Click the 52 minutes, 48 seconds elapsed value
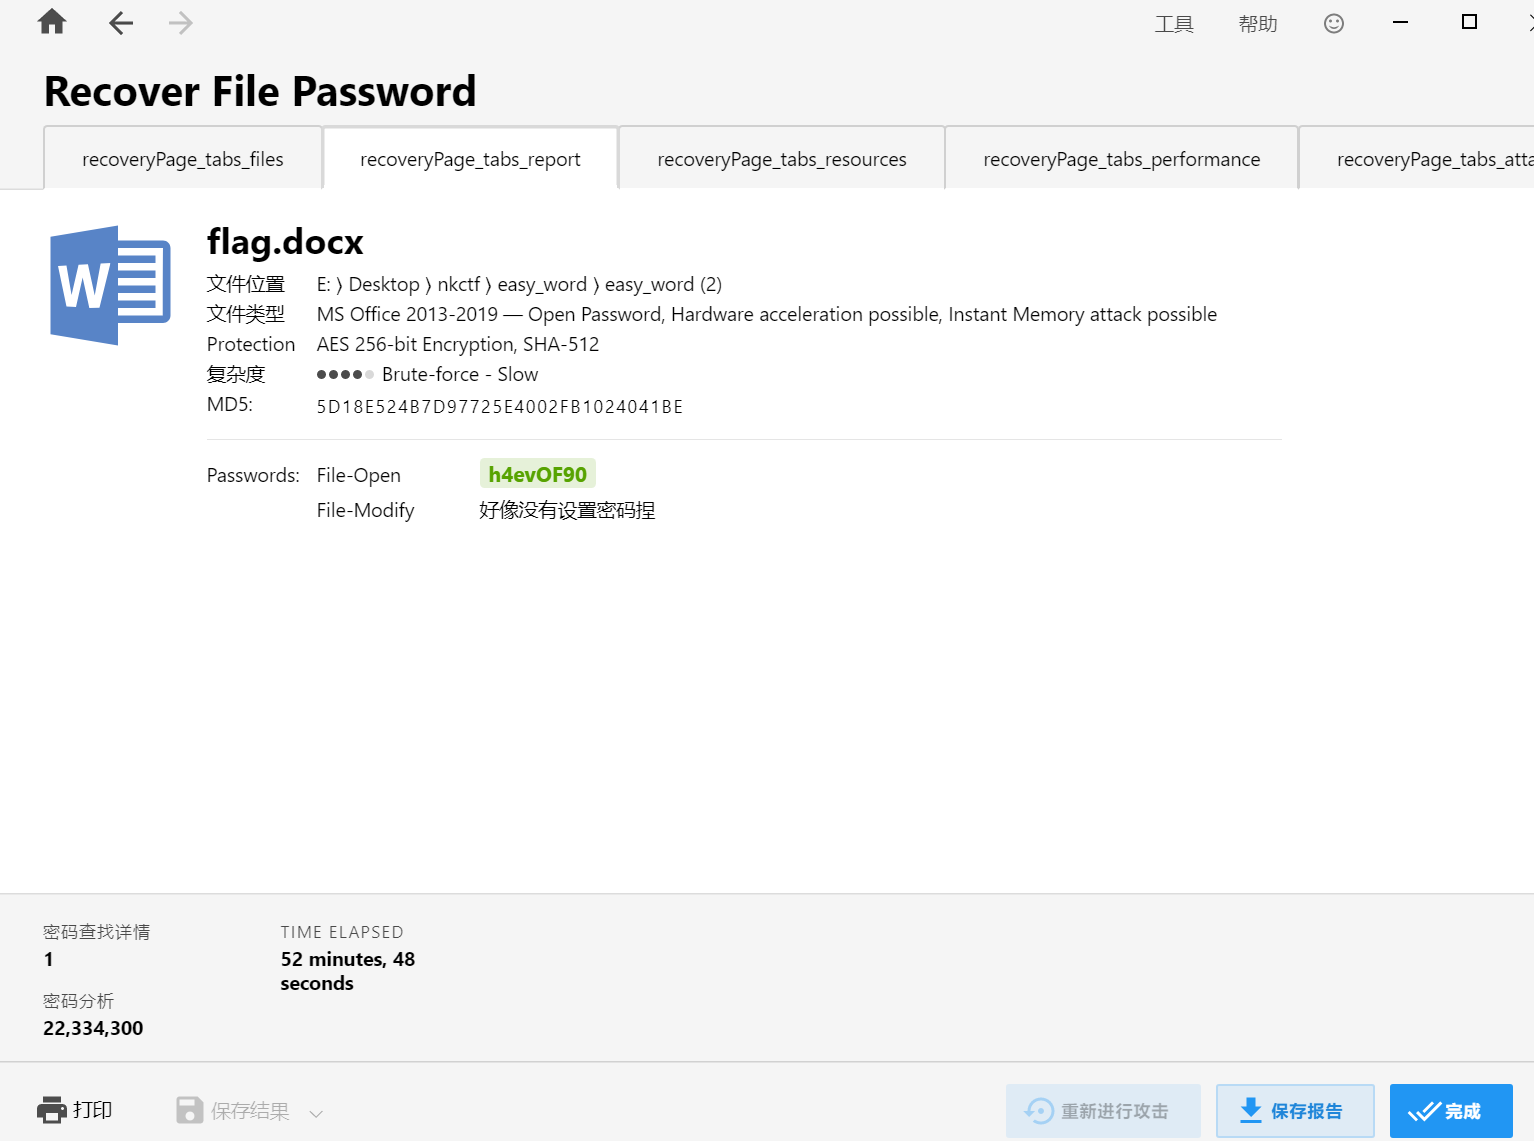This screenshot has width=1534, height=1141. click(x=348, y=971)
